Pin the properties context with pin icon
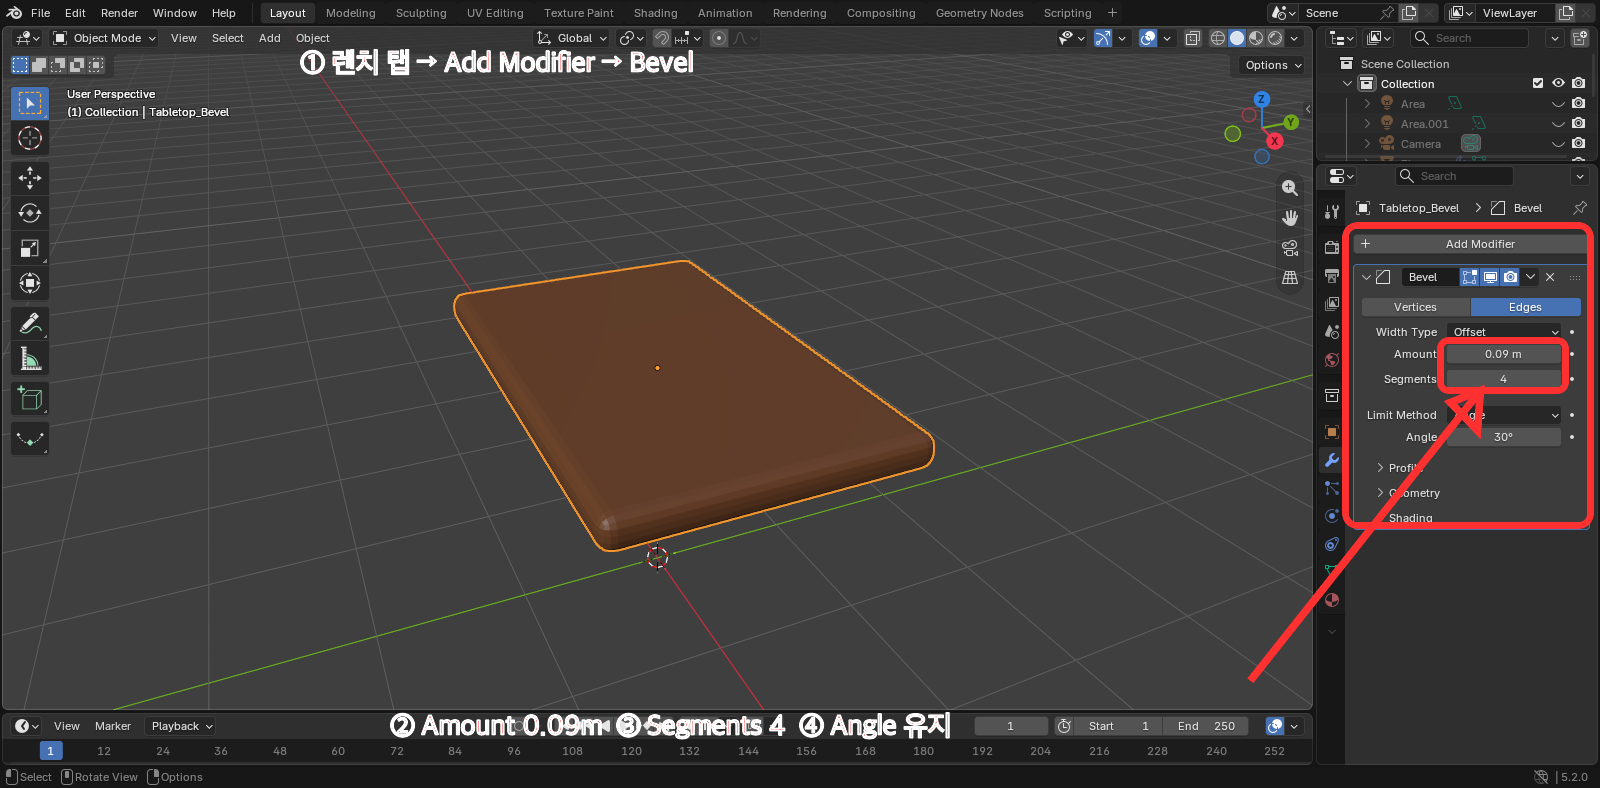1600x788 pixels. (x=1580, y=208)
